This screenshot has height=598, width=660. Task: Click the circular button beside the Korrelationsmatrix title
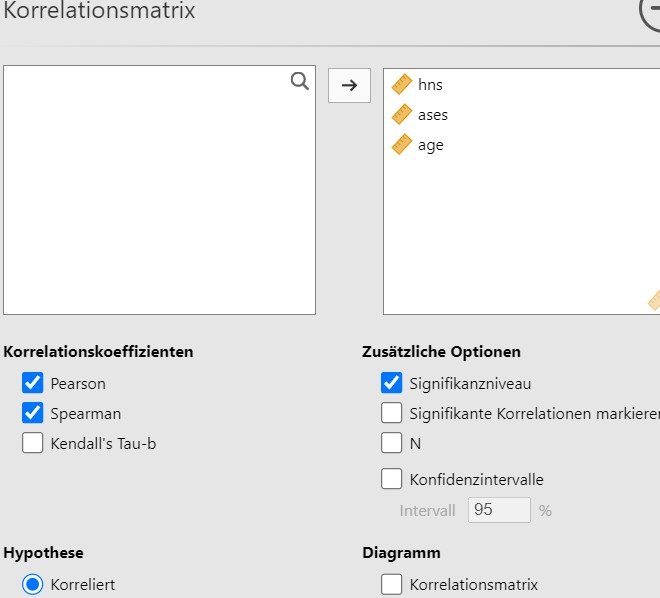click(650, 11)
